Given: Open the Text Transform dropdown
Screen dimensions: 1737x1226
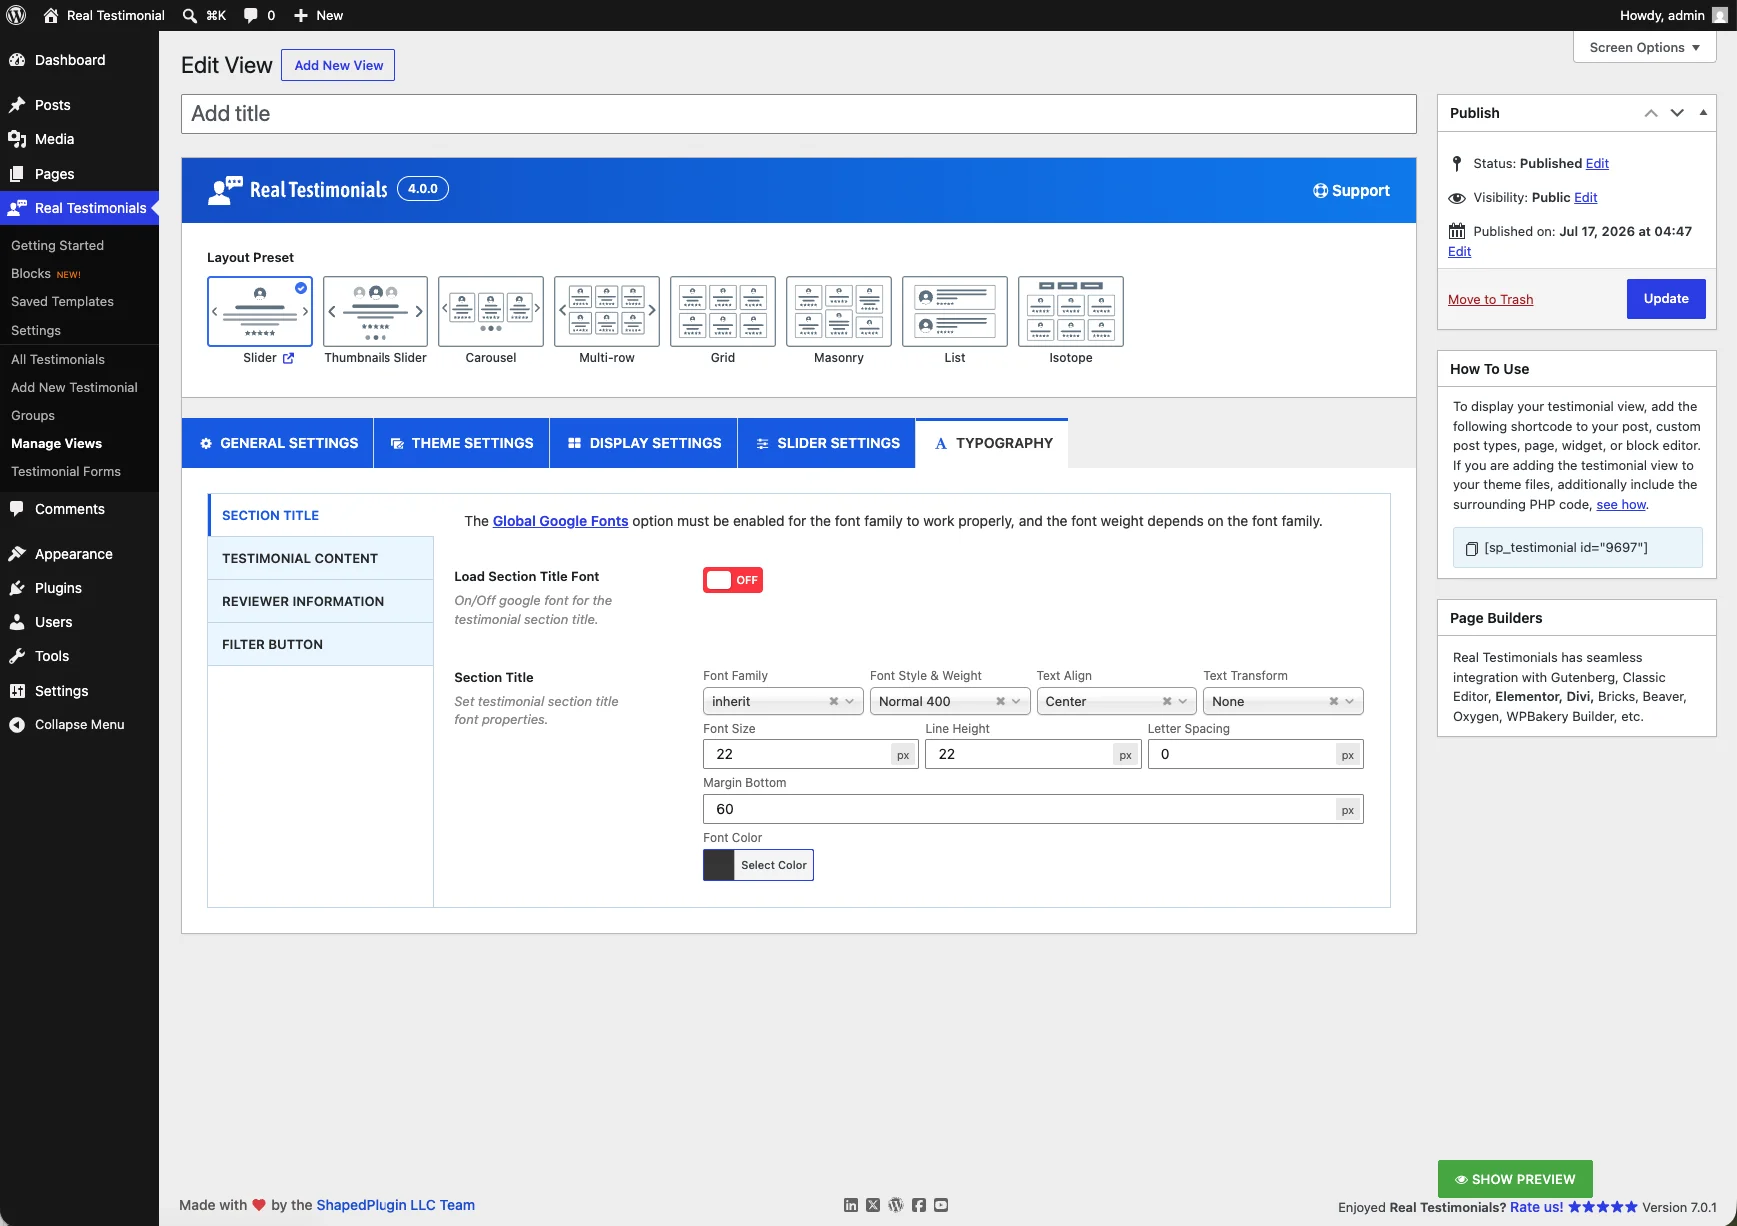Looking at the screenshot, I should [1283, 702].
